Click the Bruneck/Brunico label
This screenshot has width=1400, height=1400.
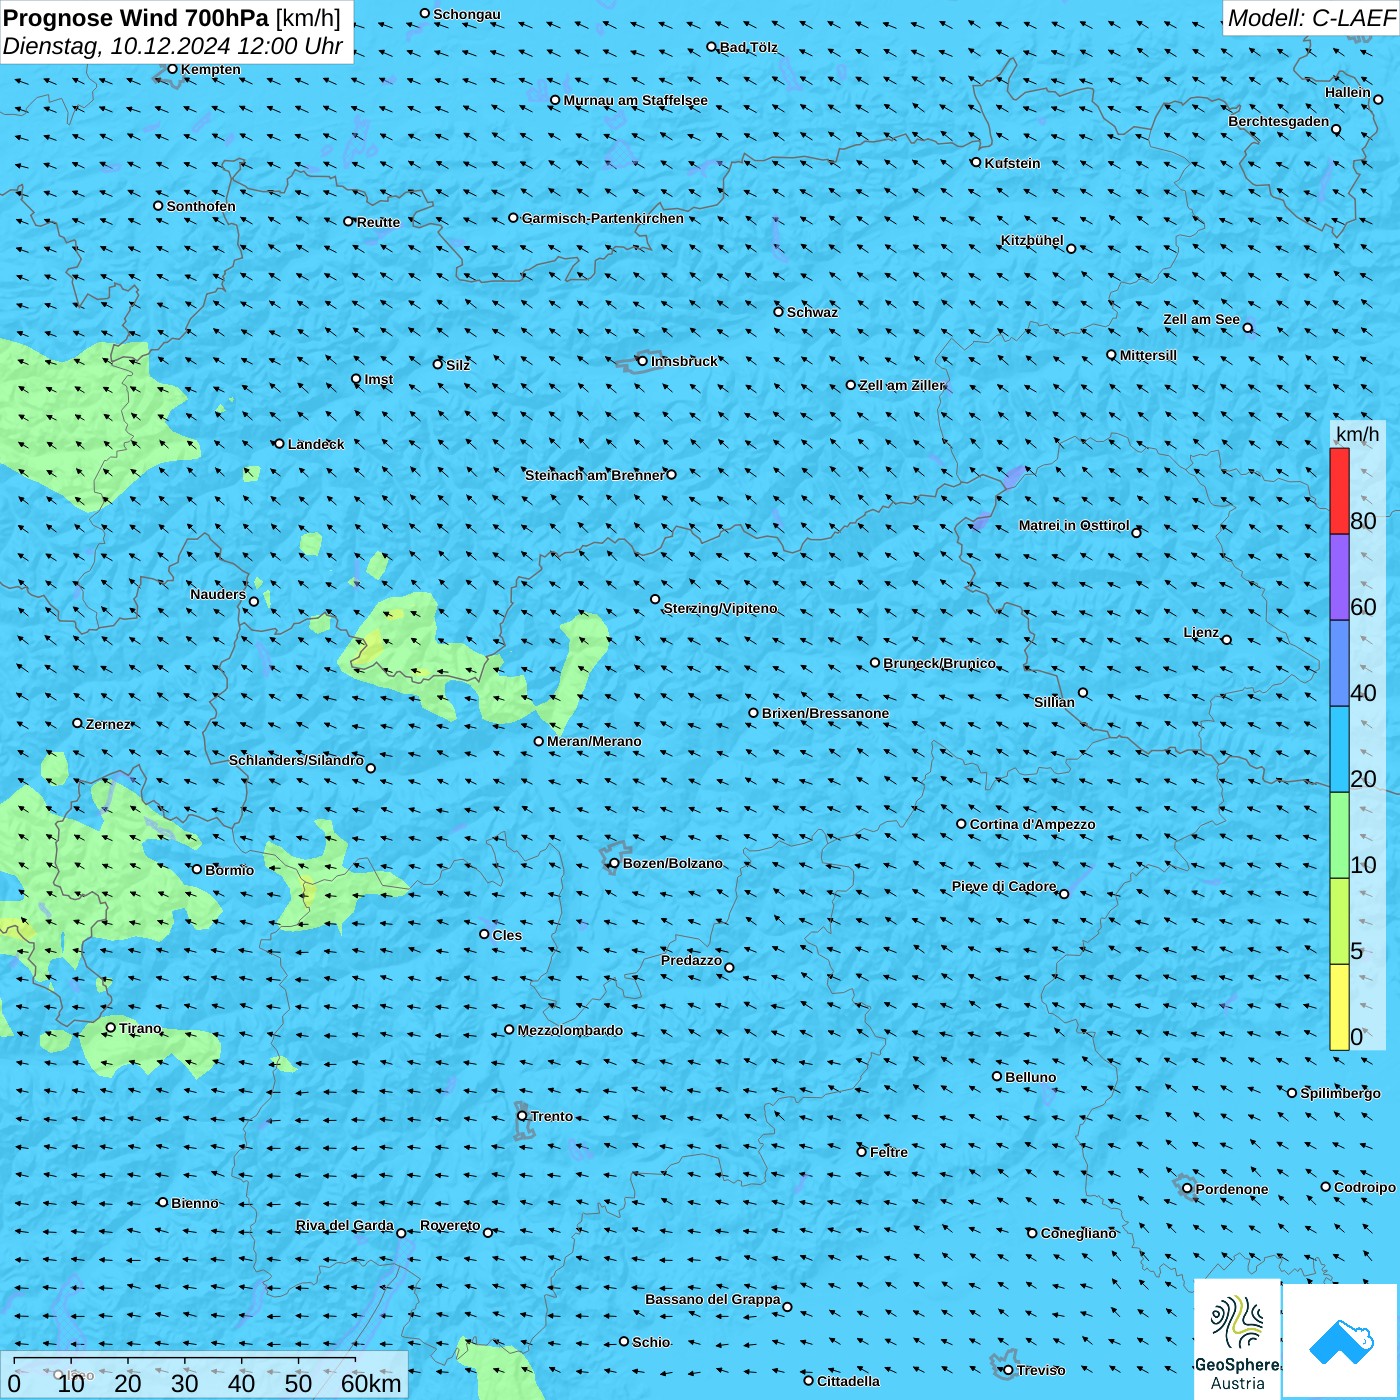[939, 663]
